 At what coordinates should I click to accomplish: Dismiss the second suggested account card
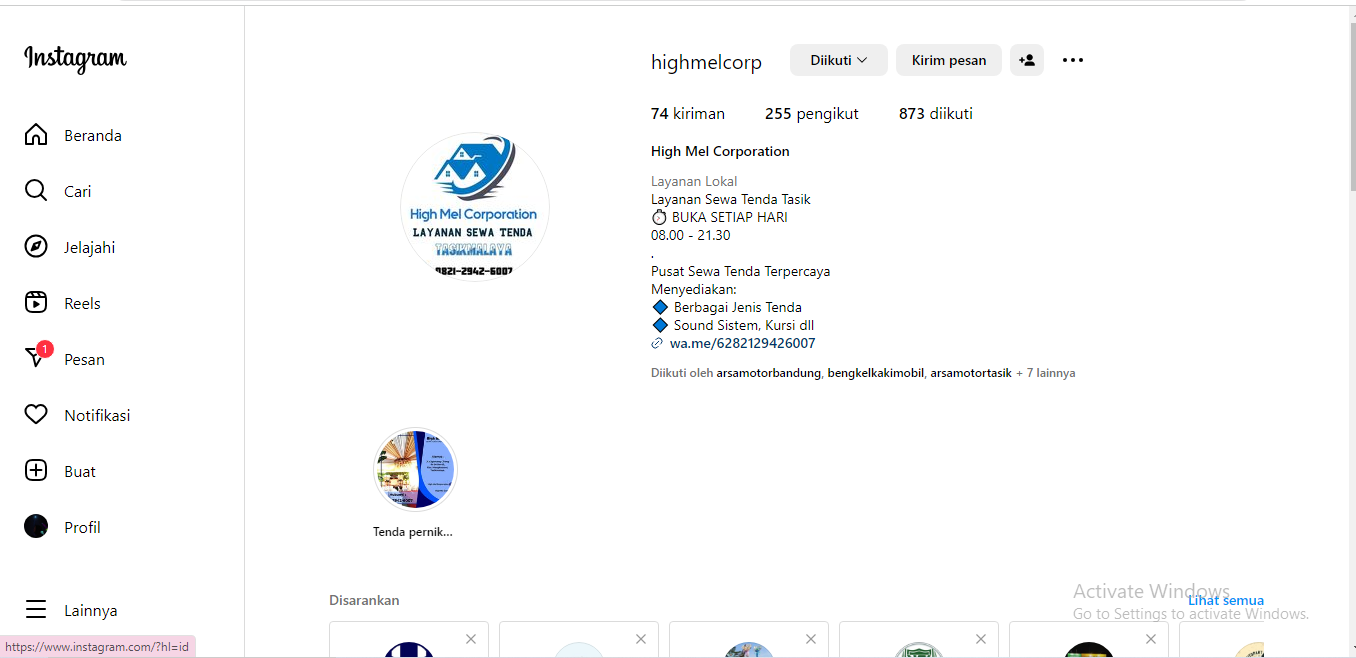(x=641, y=639)
